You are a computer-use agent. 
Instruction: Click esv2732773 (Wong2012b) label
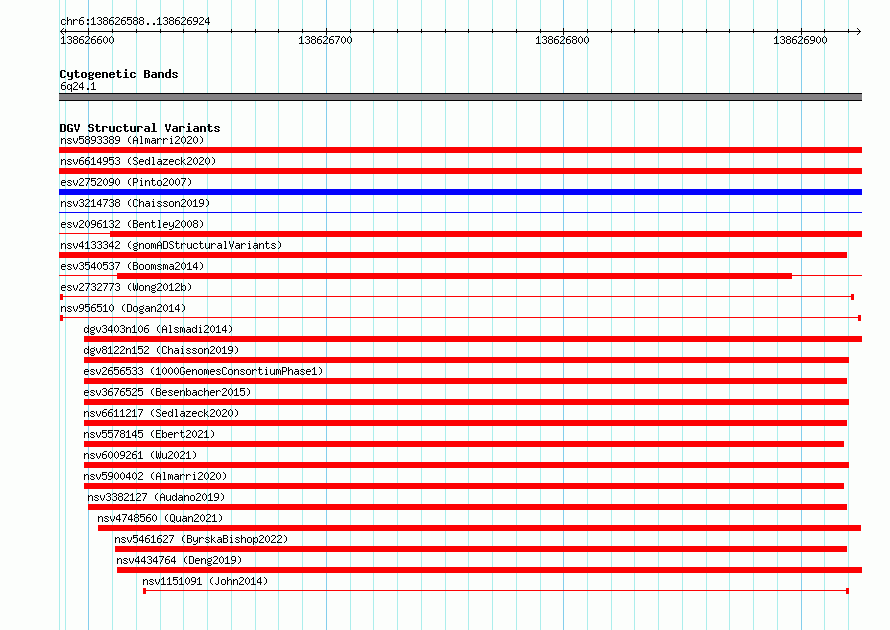click(126, 287)
